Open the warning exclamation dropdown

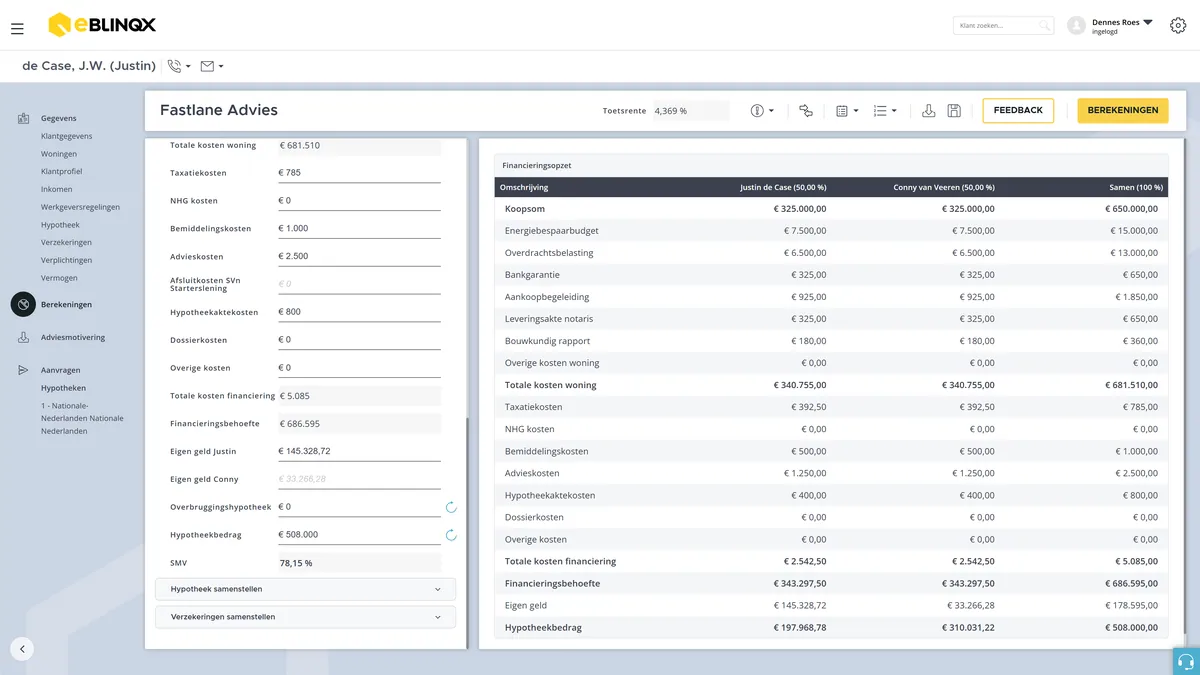pyautogui.click(x=762, y=111)
